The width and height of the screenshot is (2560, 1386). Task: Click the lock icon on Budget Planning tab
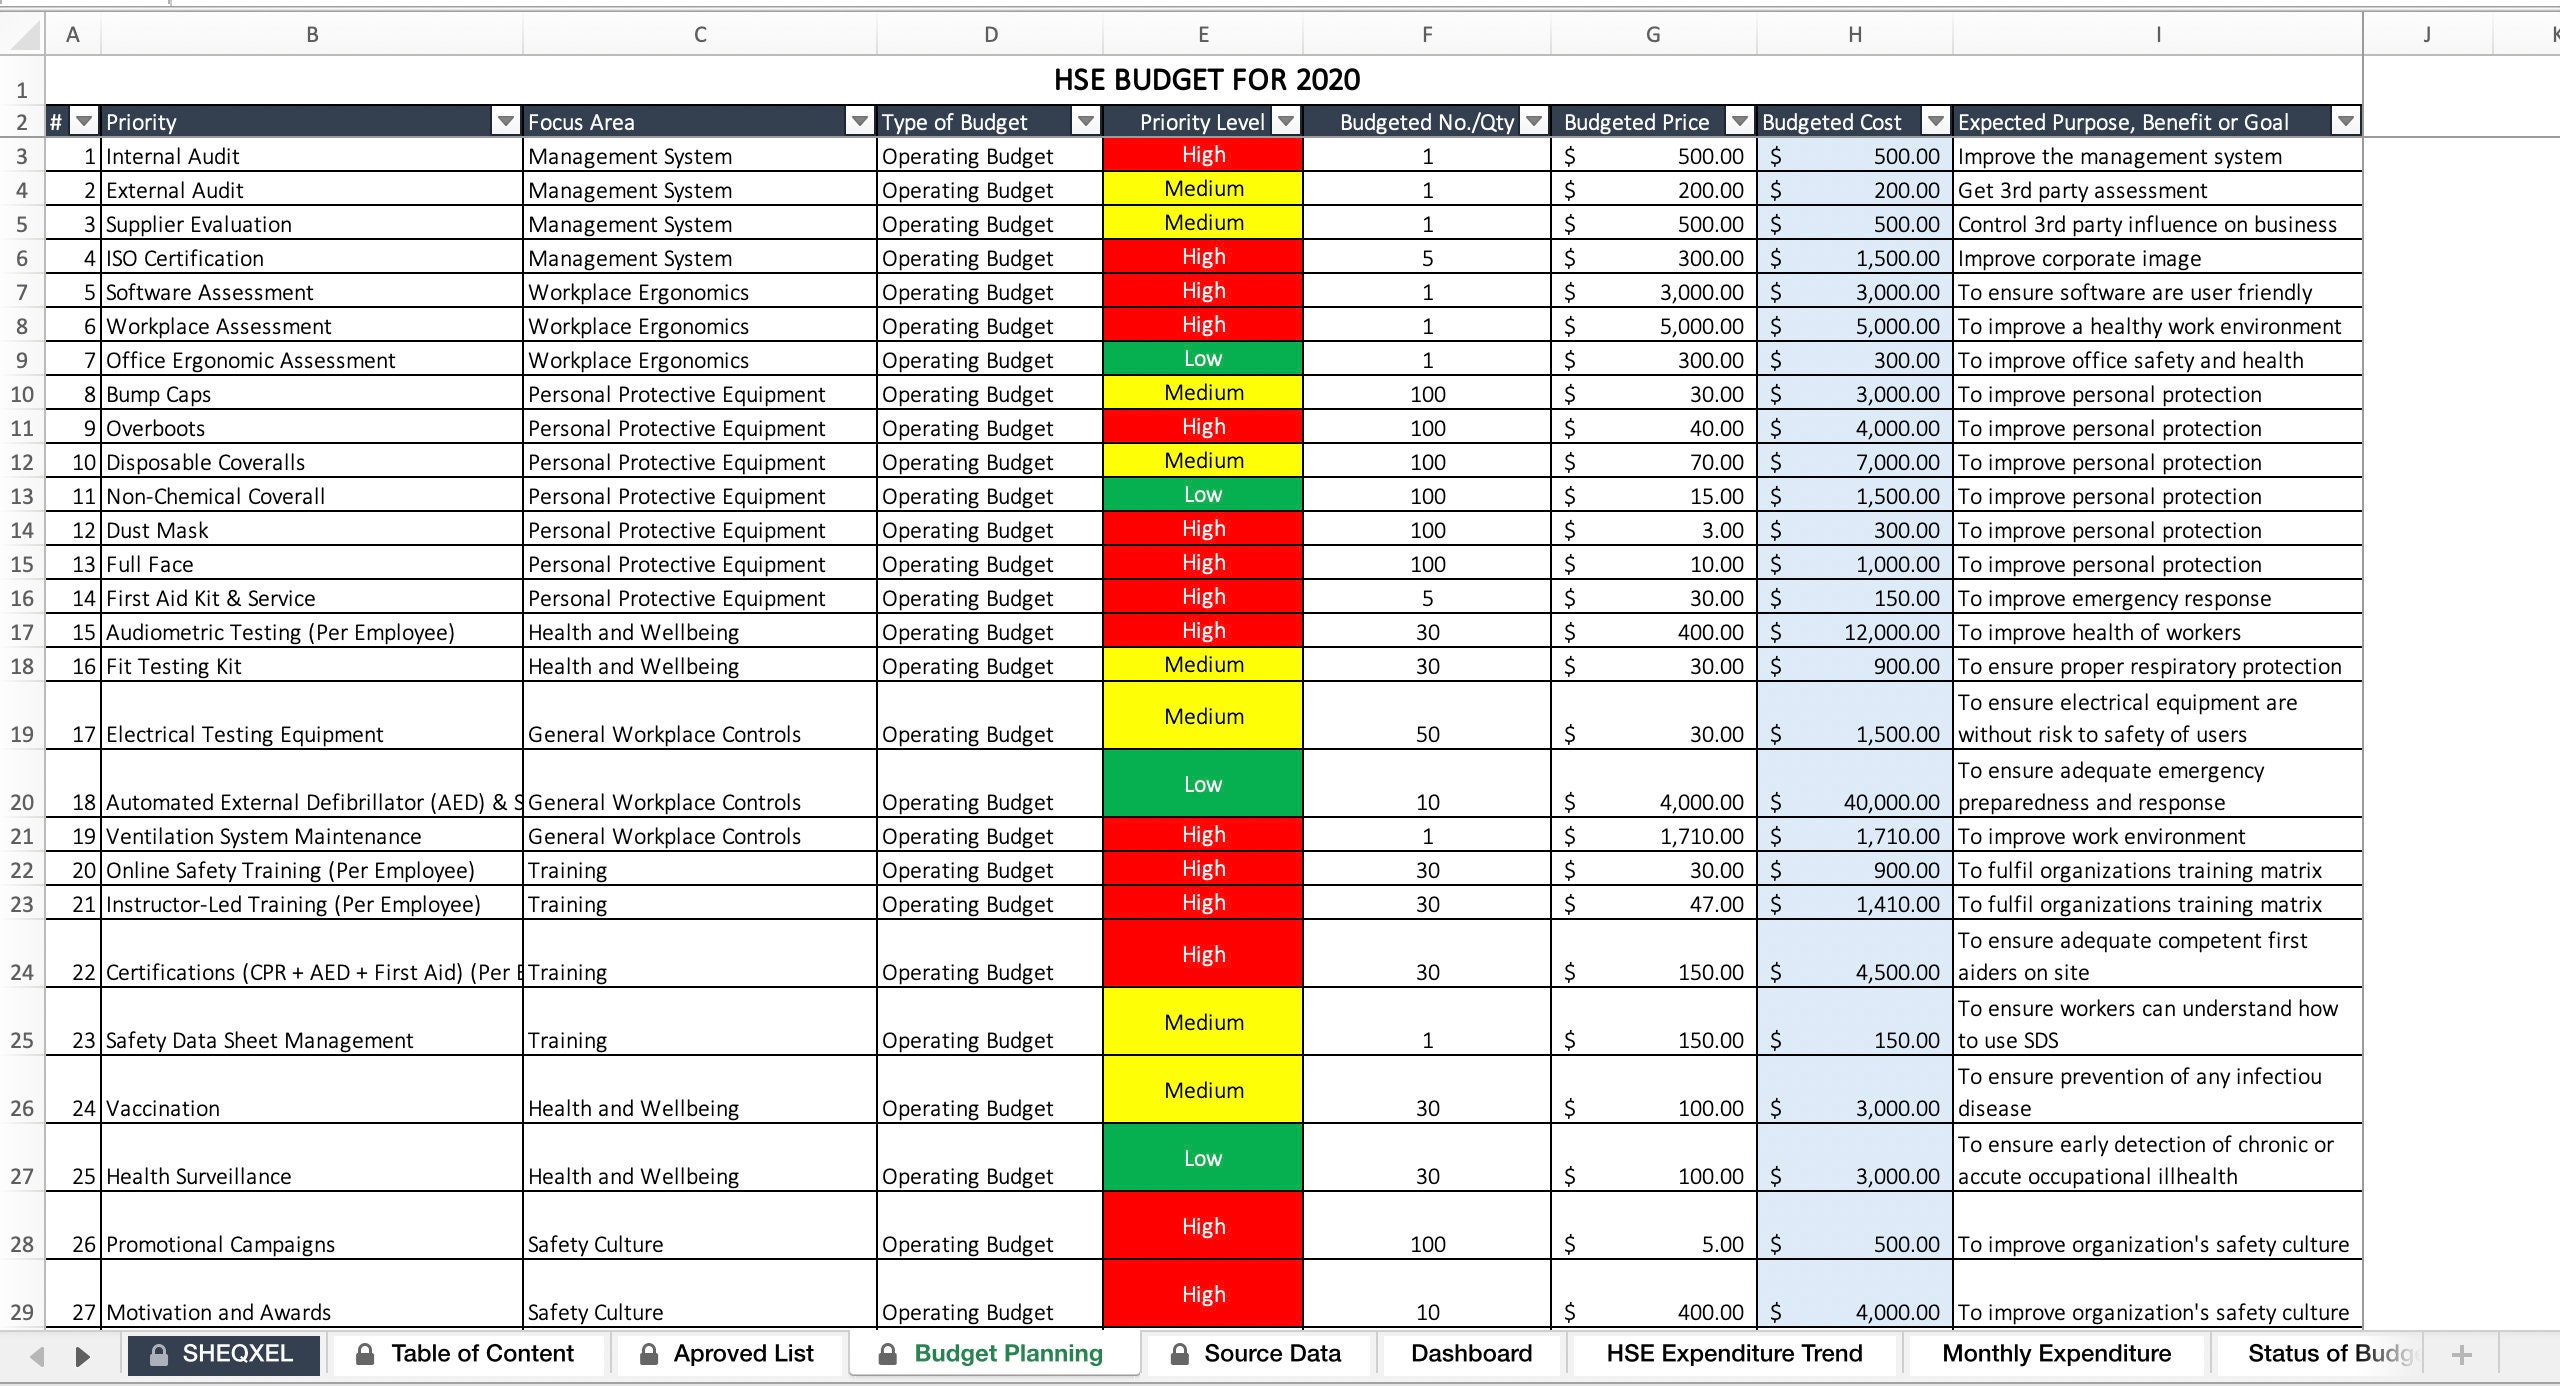click(x=888, y=1353)
